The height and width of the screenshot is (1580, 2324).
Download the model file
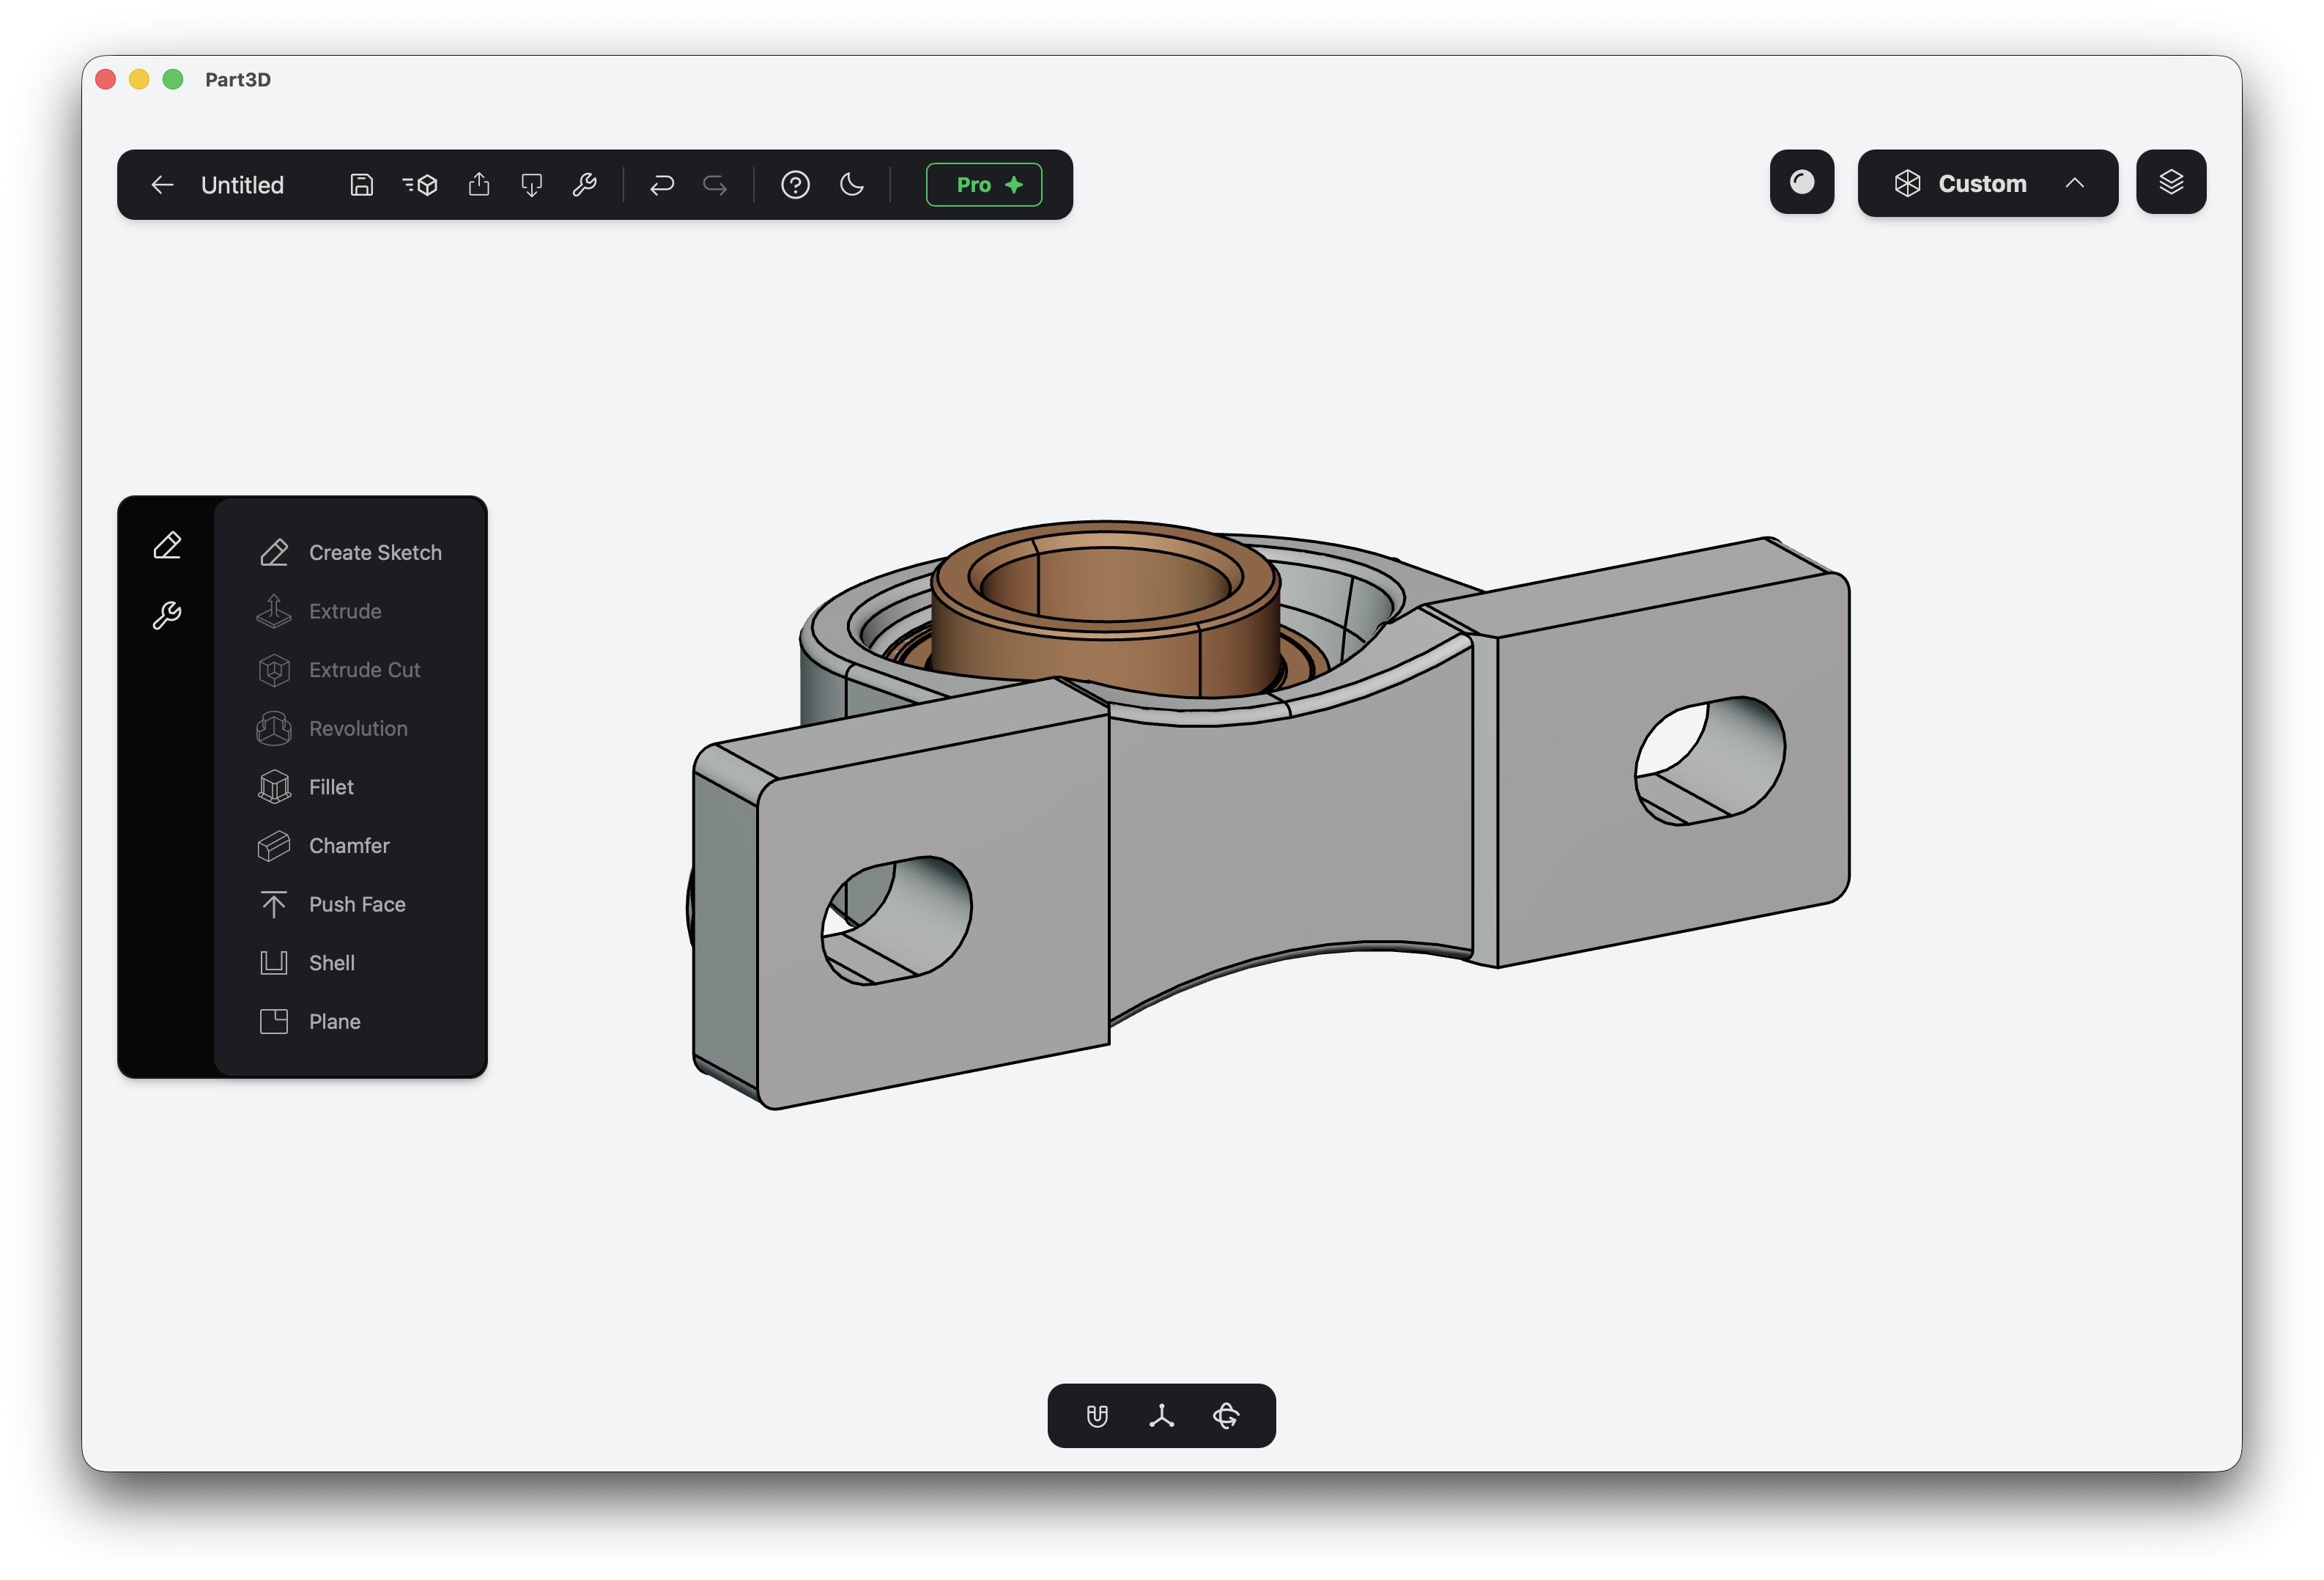click(531, 185)
